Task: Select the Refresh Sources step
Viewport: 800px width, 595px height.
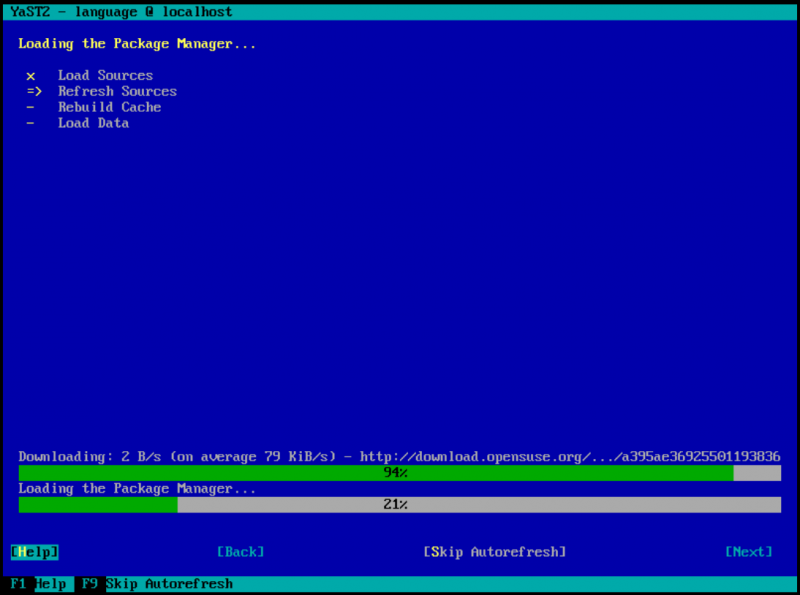Action: [x=117, y=92]
